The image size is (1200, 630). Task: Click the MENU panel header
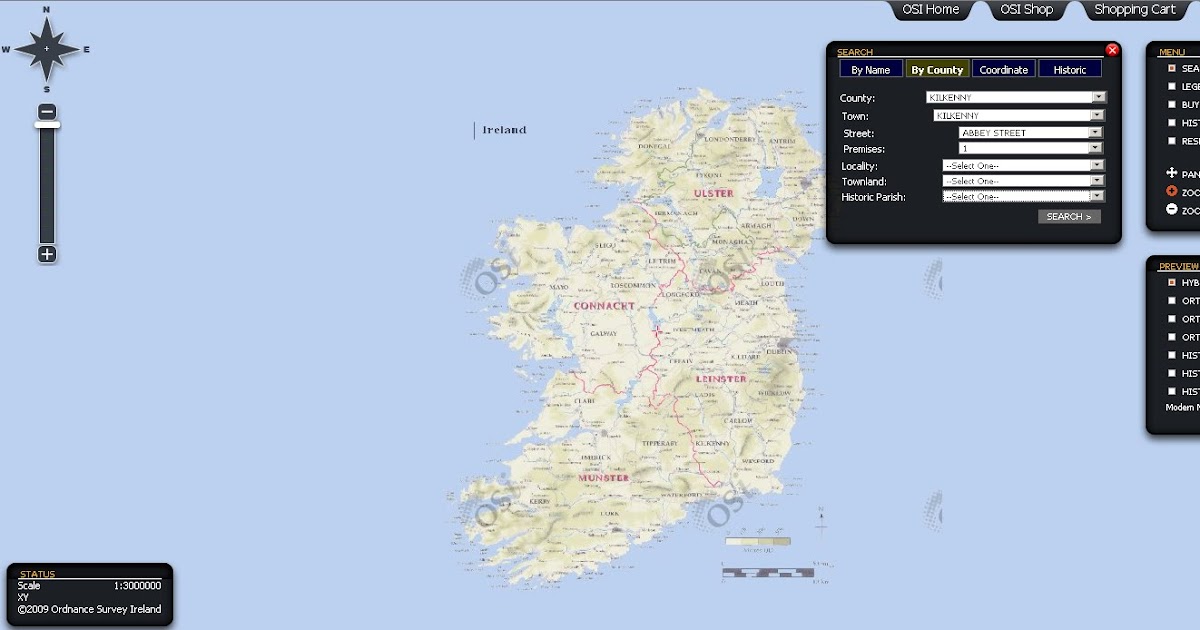1172,52
